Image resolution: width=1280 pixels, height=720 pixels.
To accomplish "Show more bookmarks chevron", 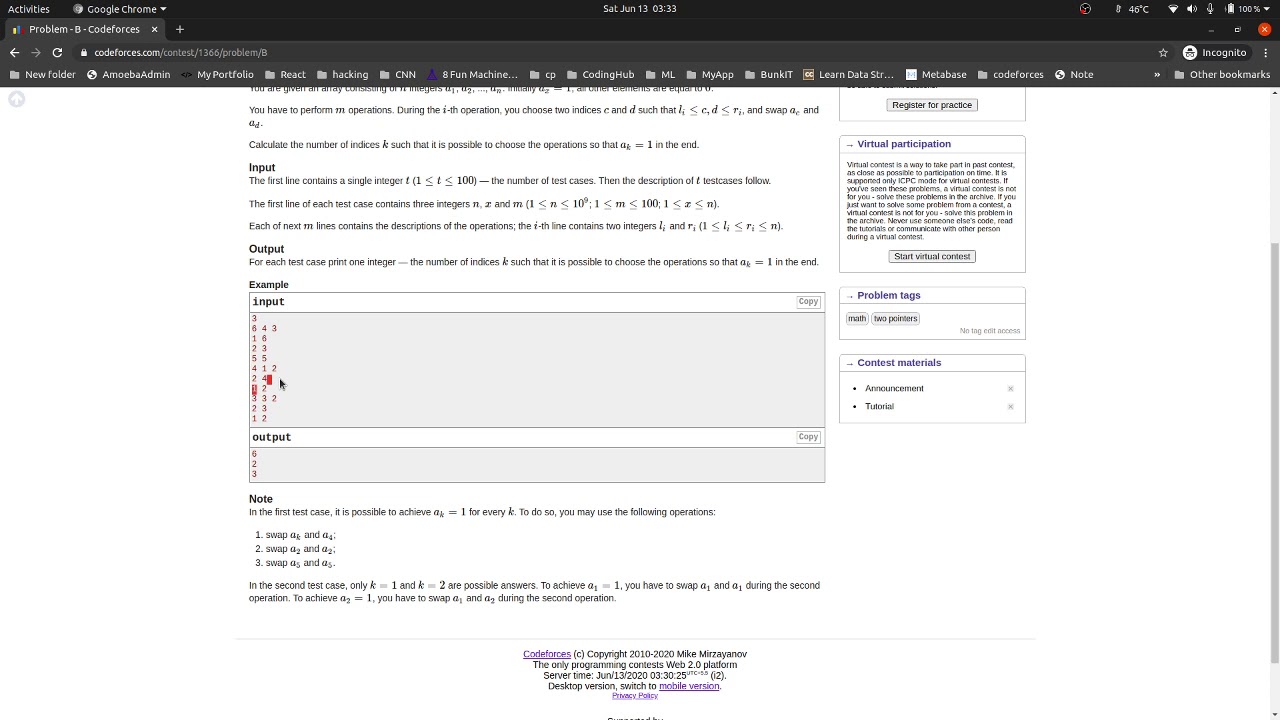I will coord(1157,74).
